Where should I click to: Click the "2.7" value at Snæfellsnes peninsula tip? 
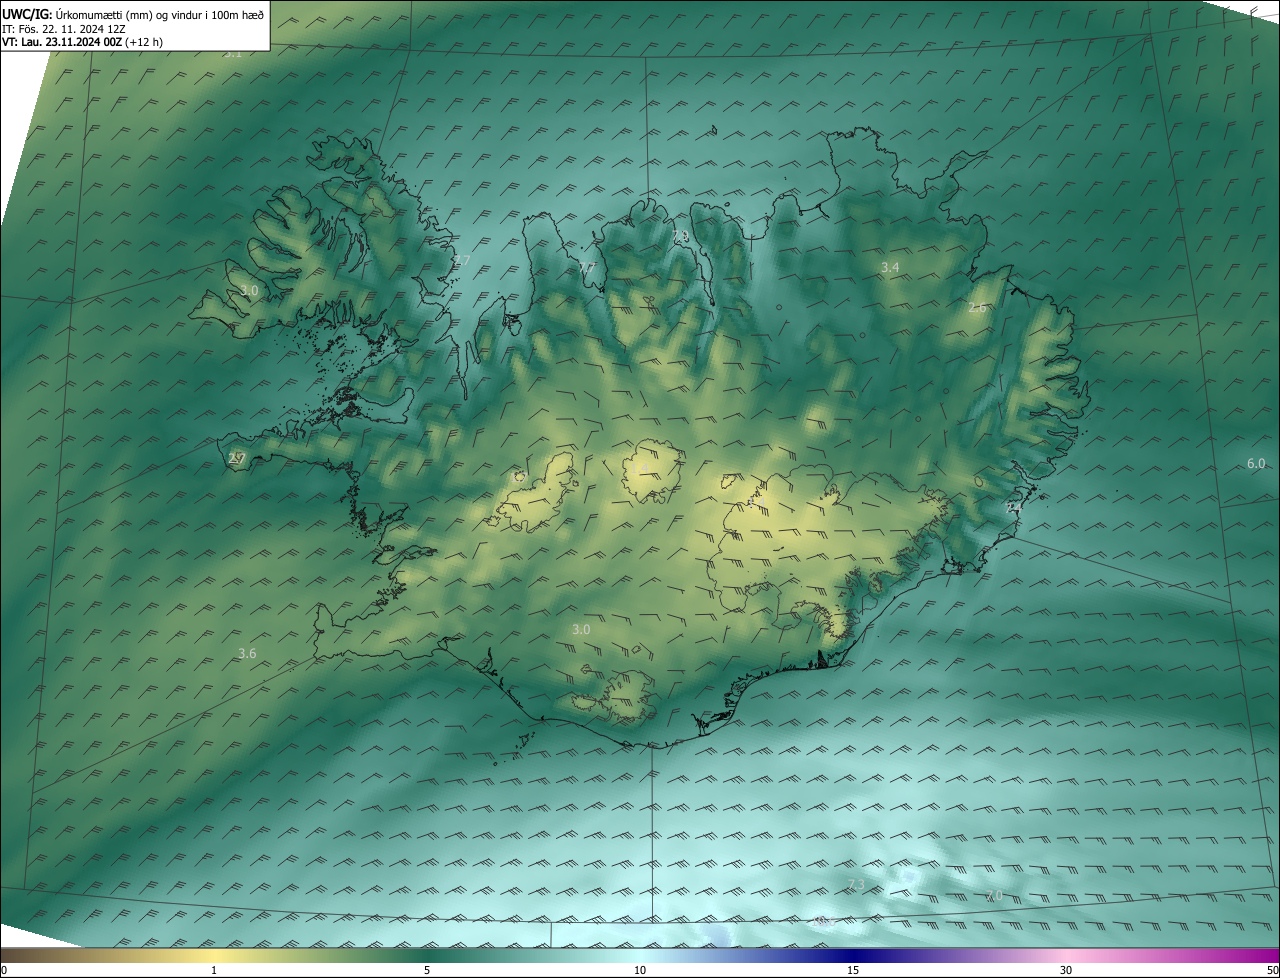(x=236, y=458)
